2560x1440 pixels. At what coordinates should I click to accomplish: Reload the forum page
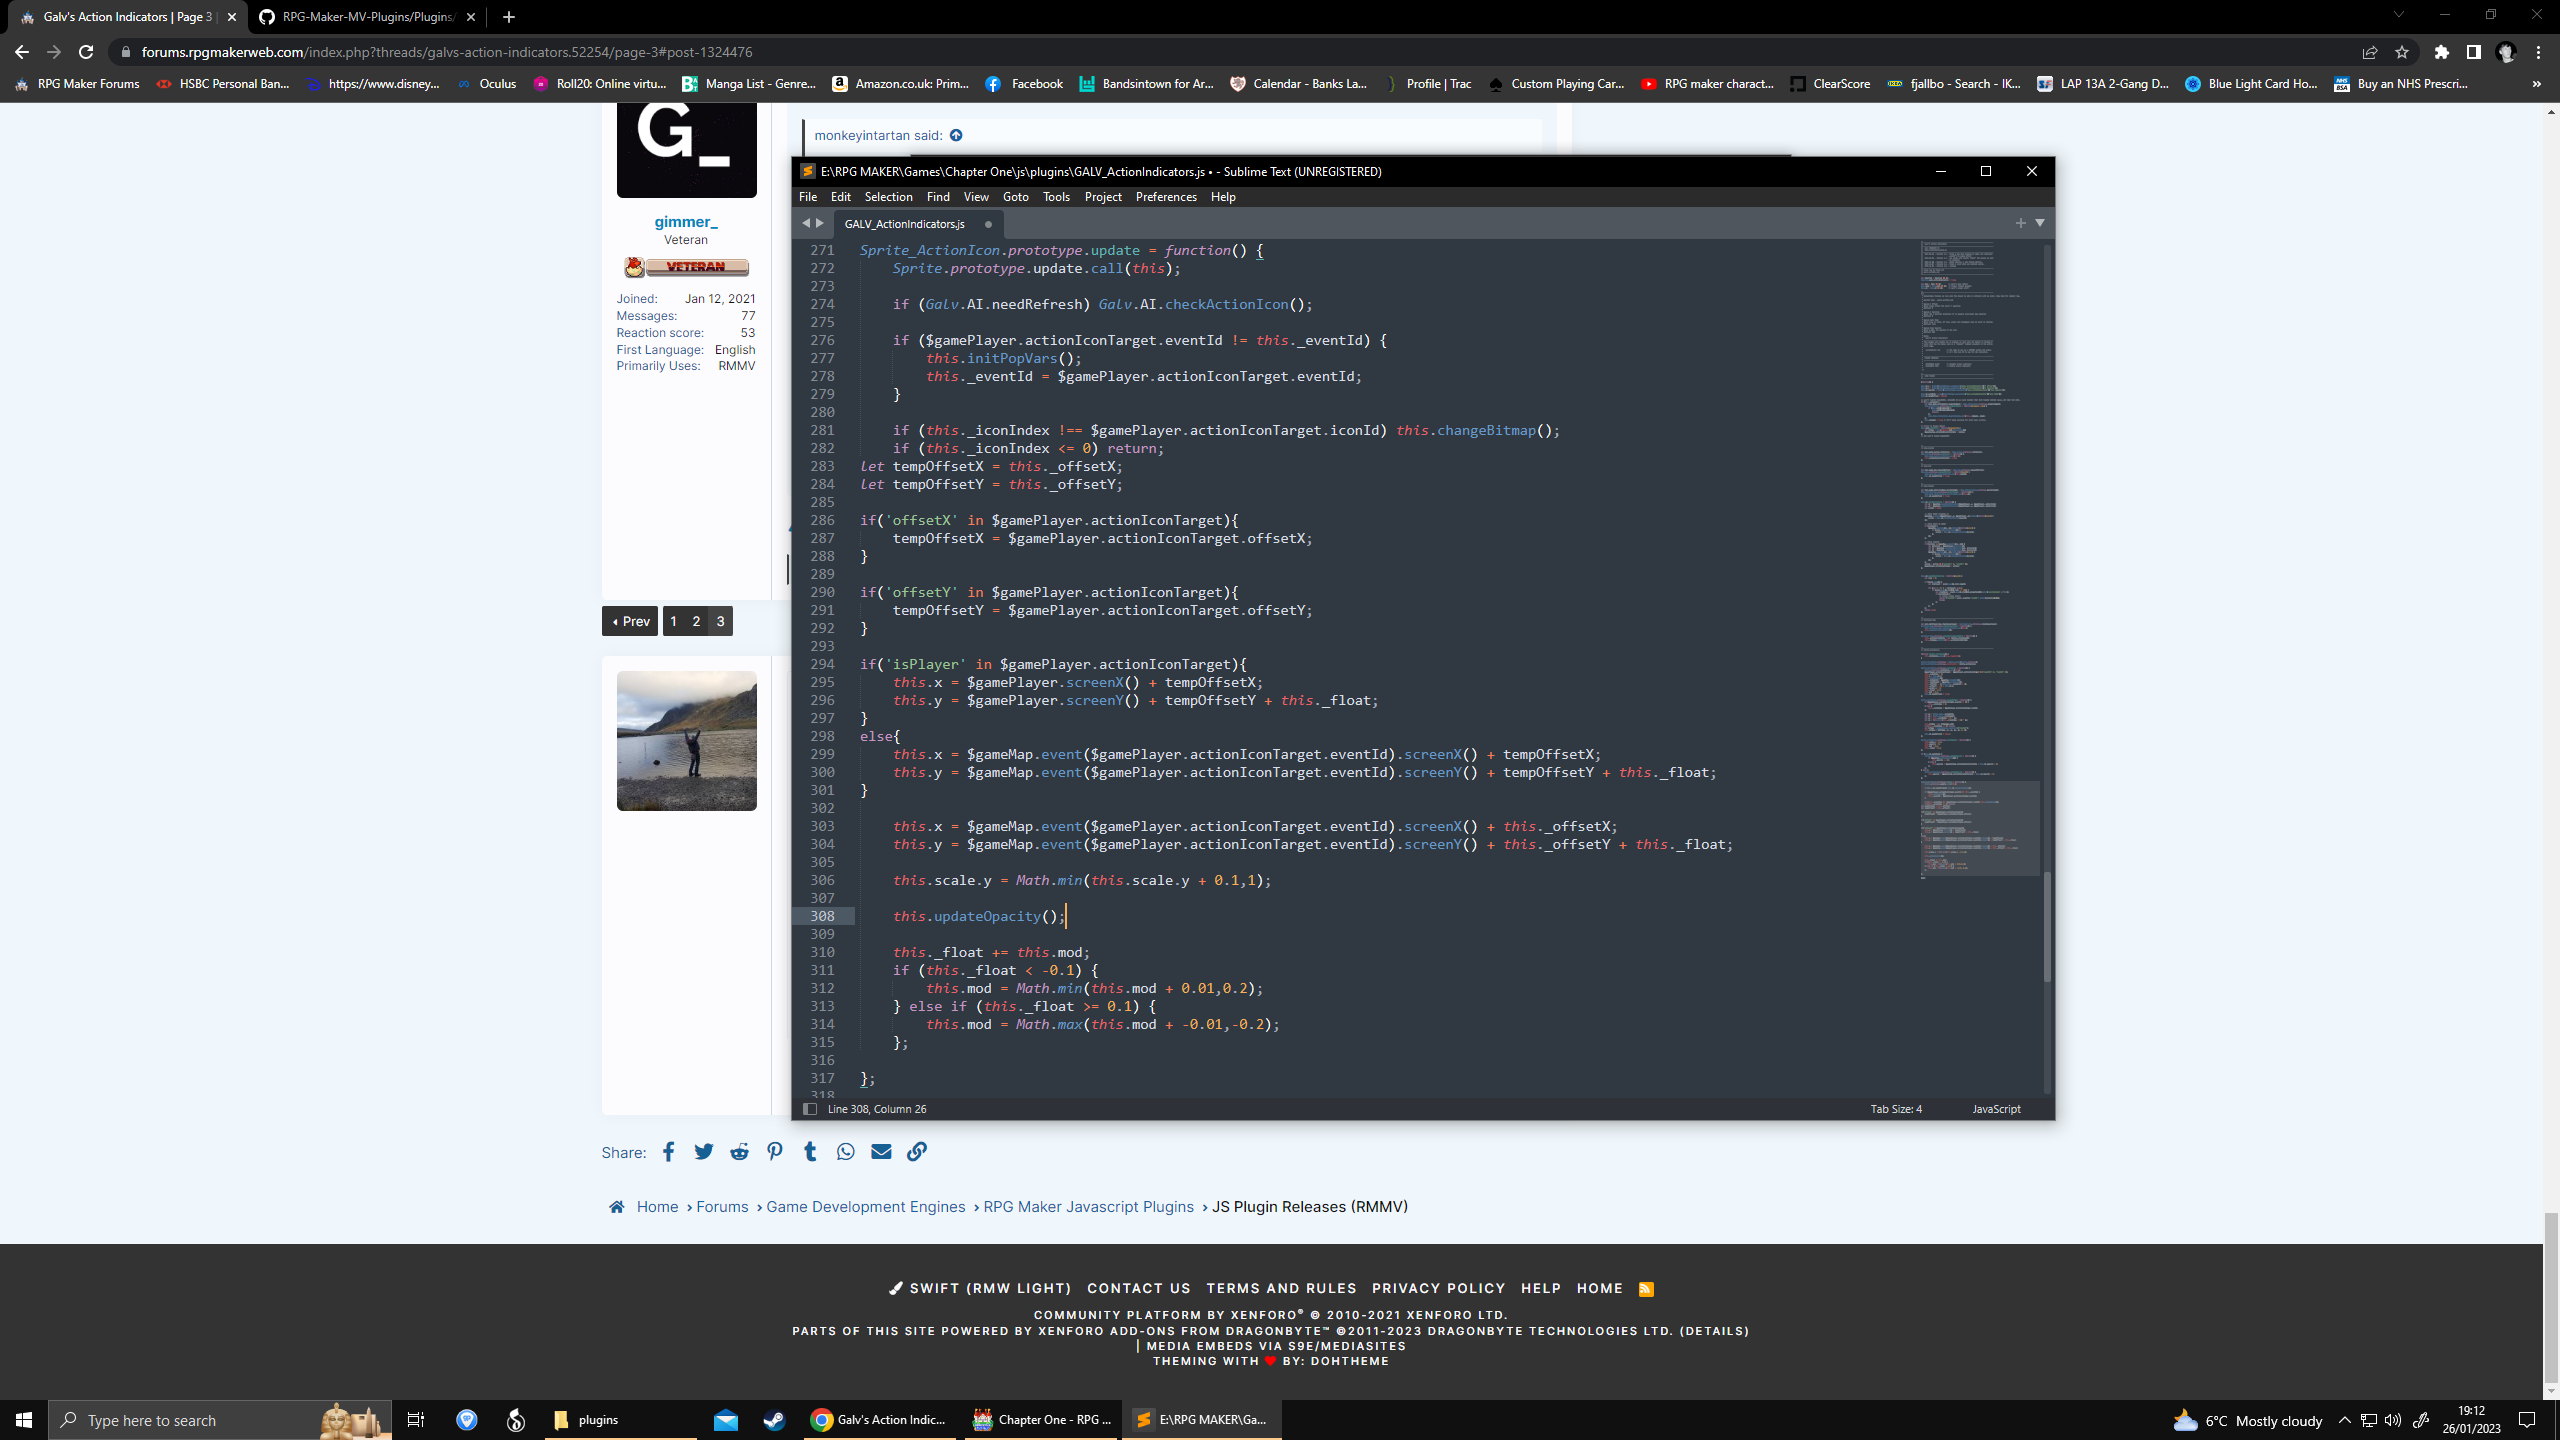87,52
